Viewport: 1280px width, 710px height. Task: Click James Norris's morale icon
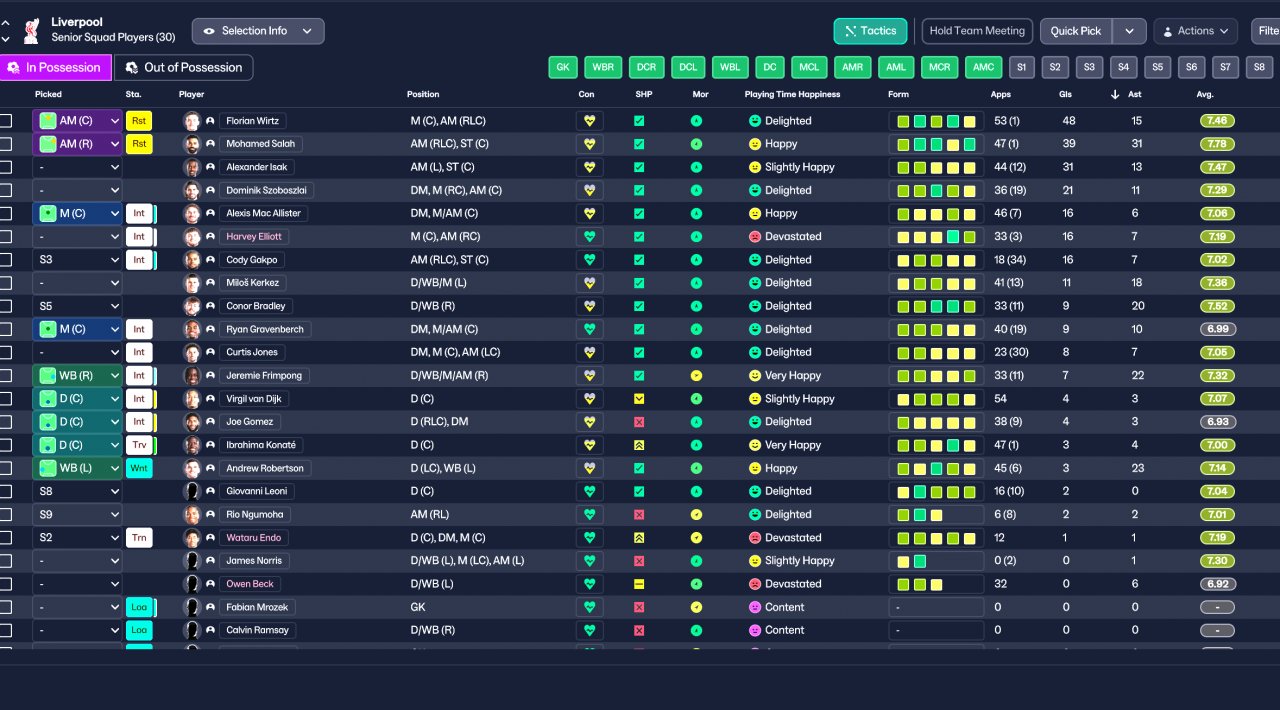(x=696, y=561)
